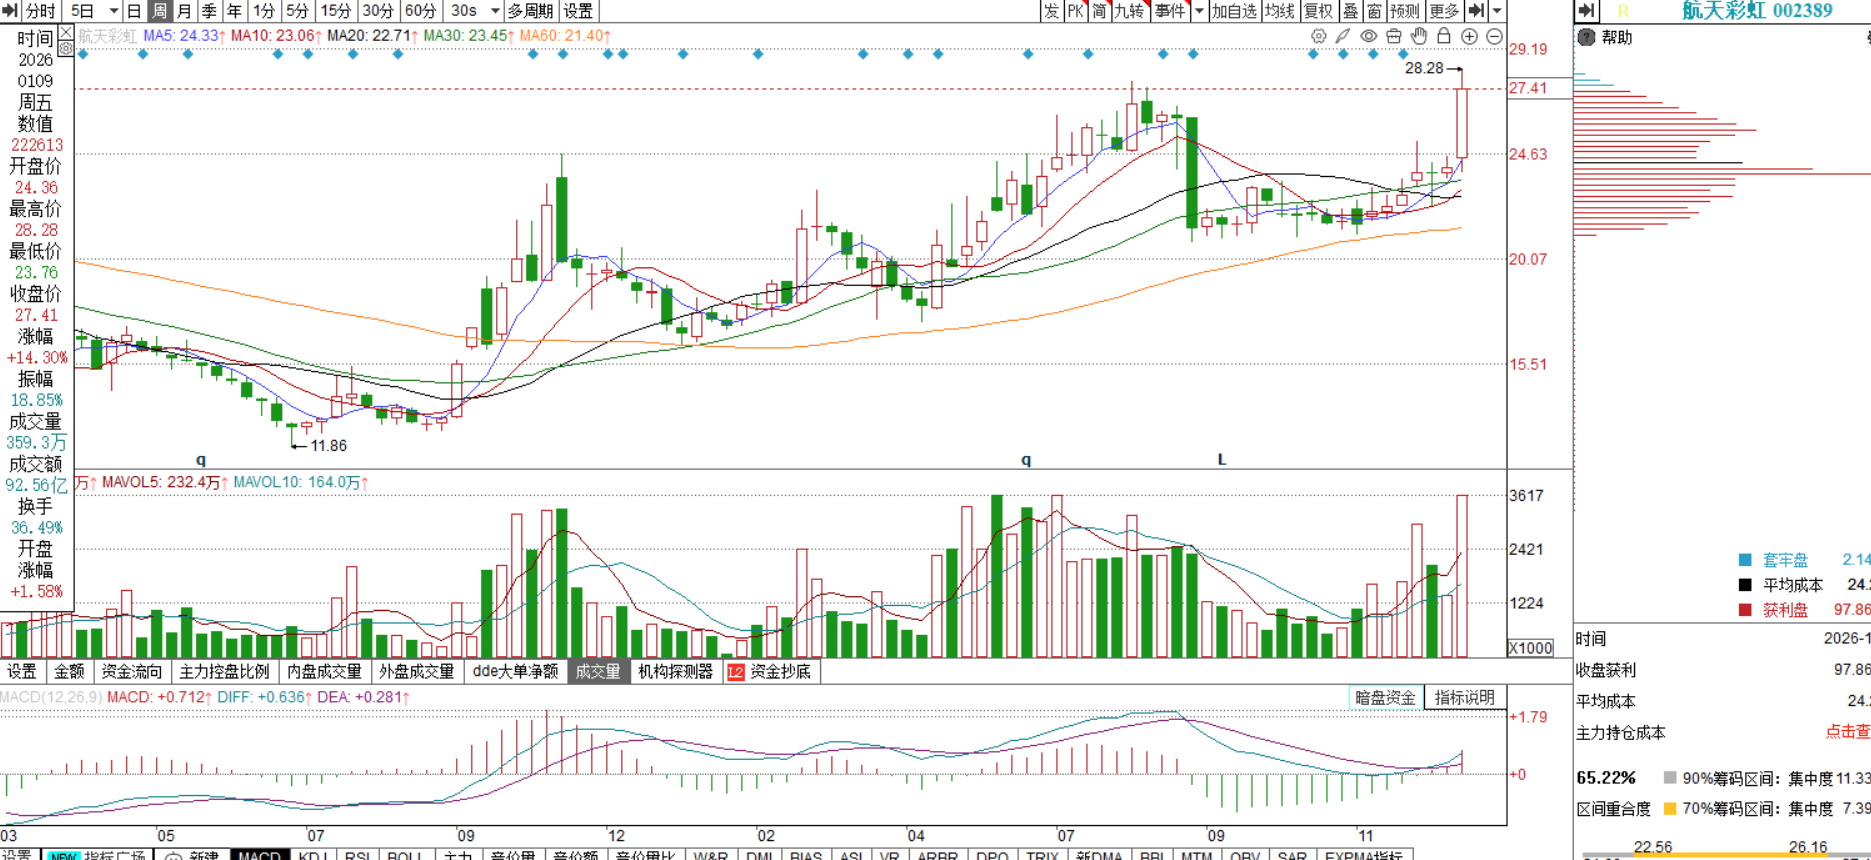Collapse the left info panel arrow
The height and width of the screenshot is (860, 1871).
(x=11, y=11)
